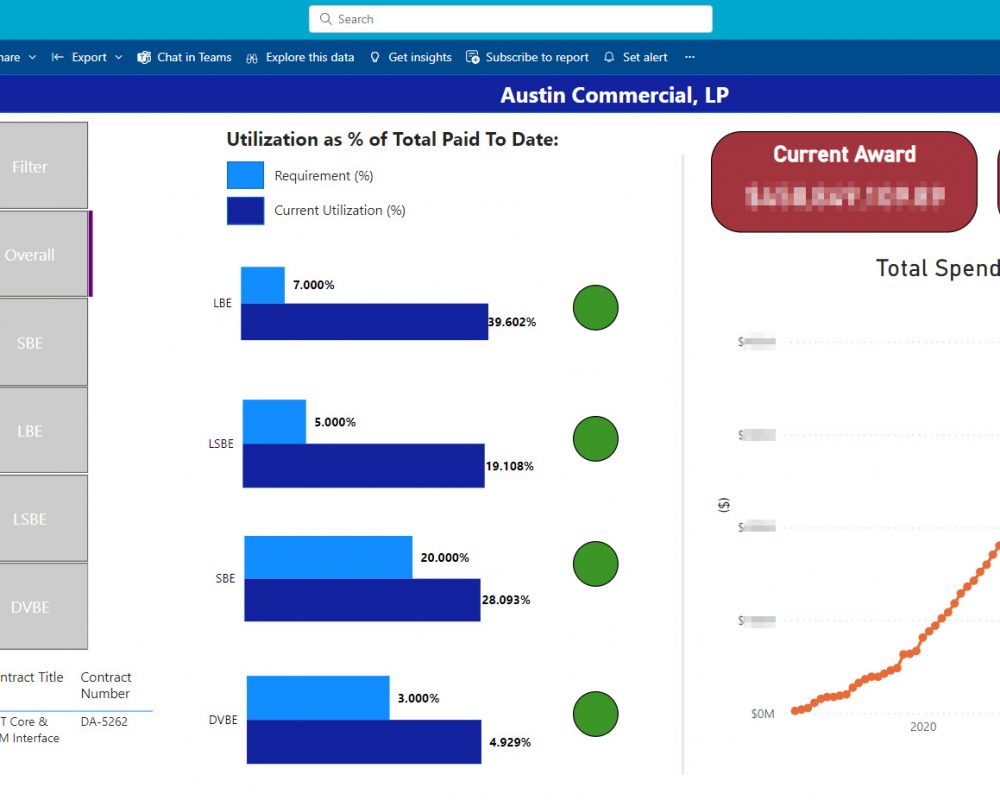The width and height of the screenshot is (1000, 800).
Task: Click the Requirement (%) legend swatch
Action: (246, 175)
